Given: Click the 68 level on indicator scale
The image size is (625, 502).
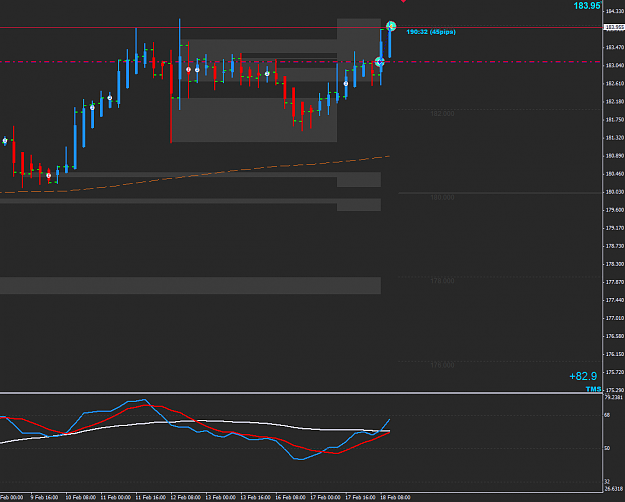Looking at the screenshot, I should 607,415.
